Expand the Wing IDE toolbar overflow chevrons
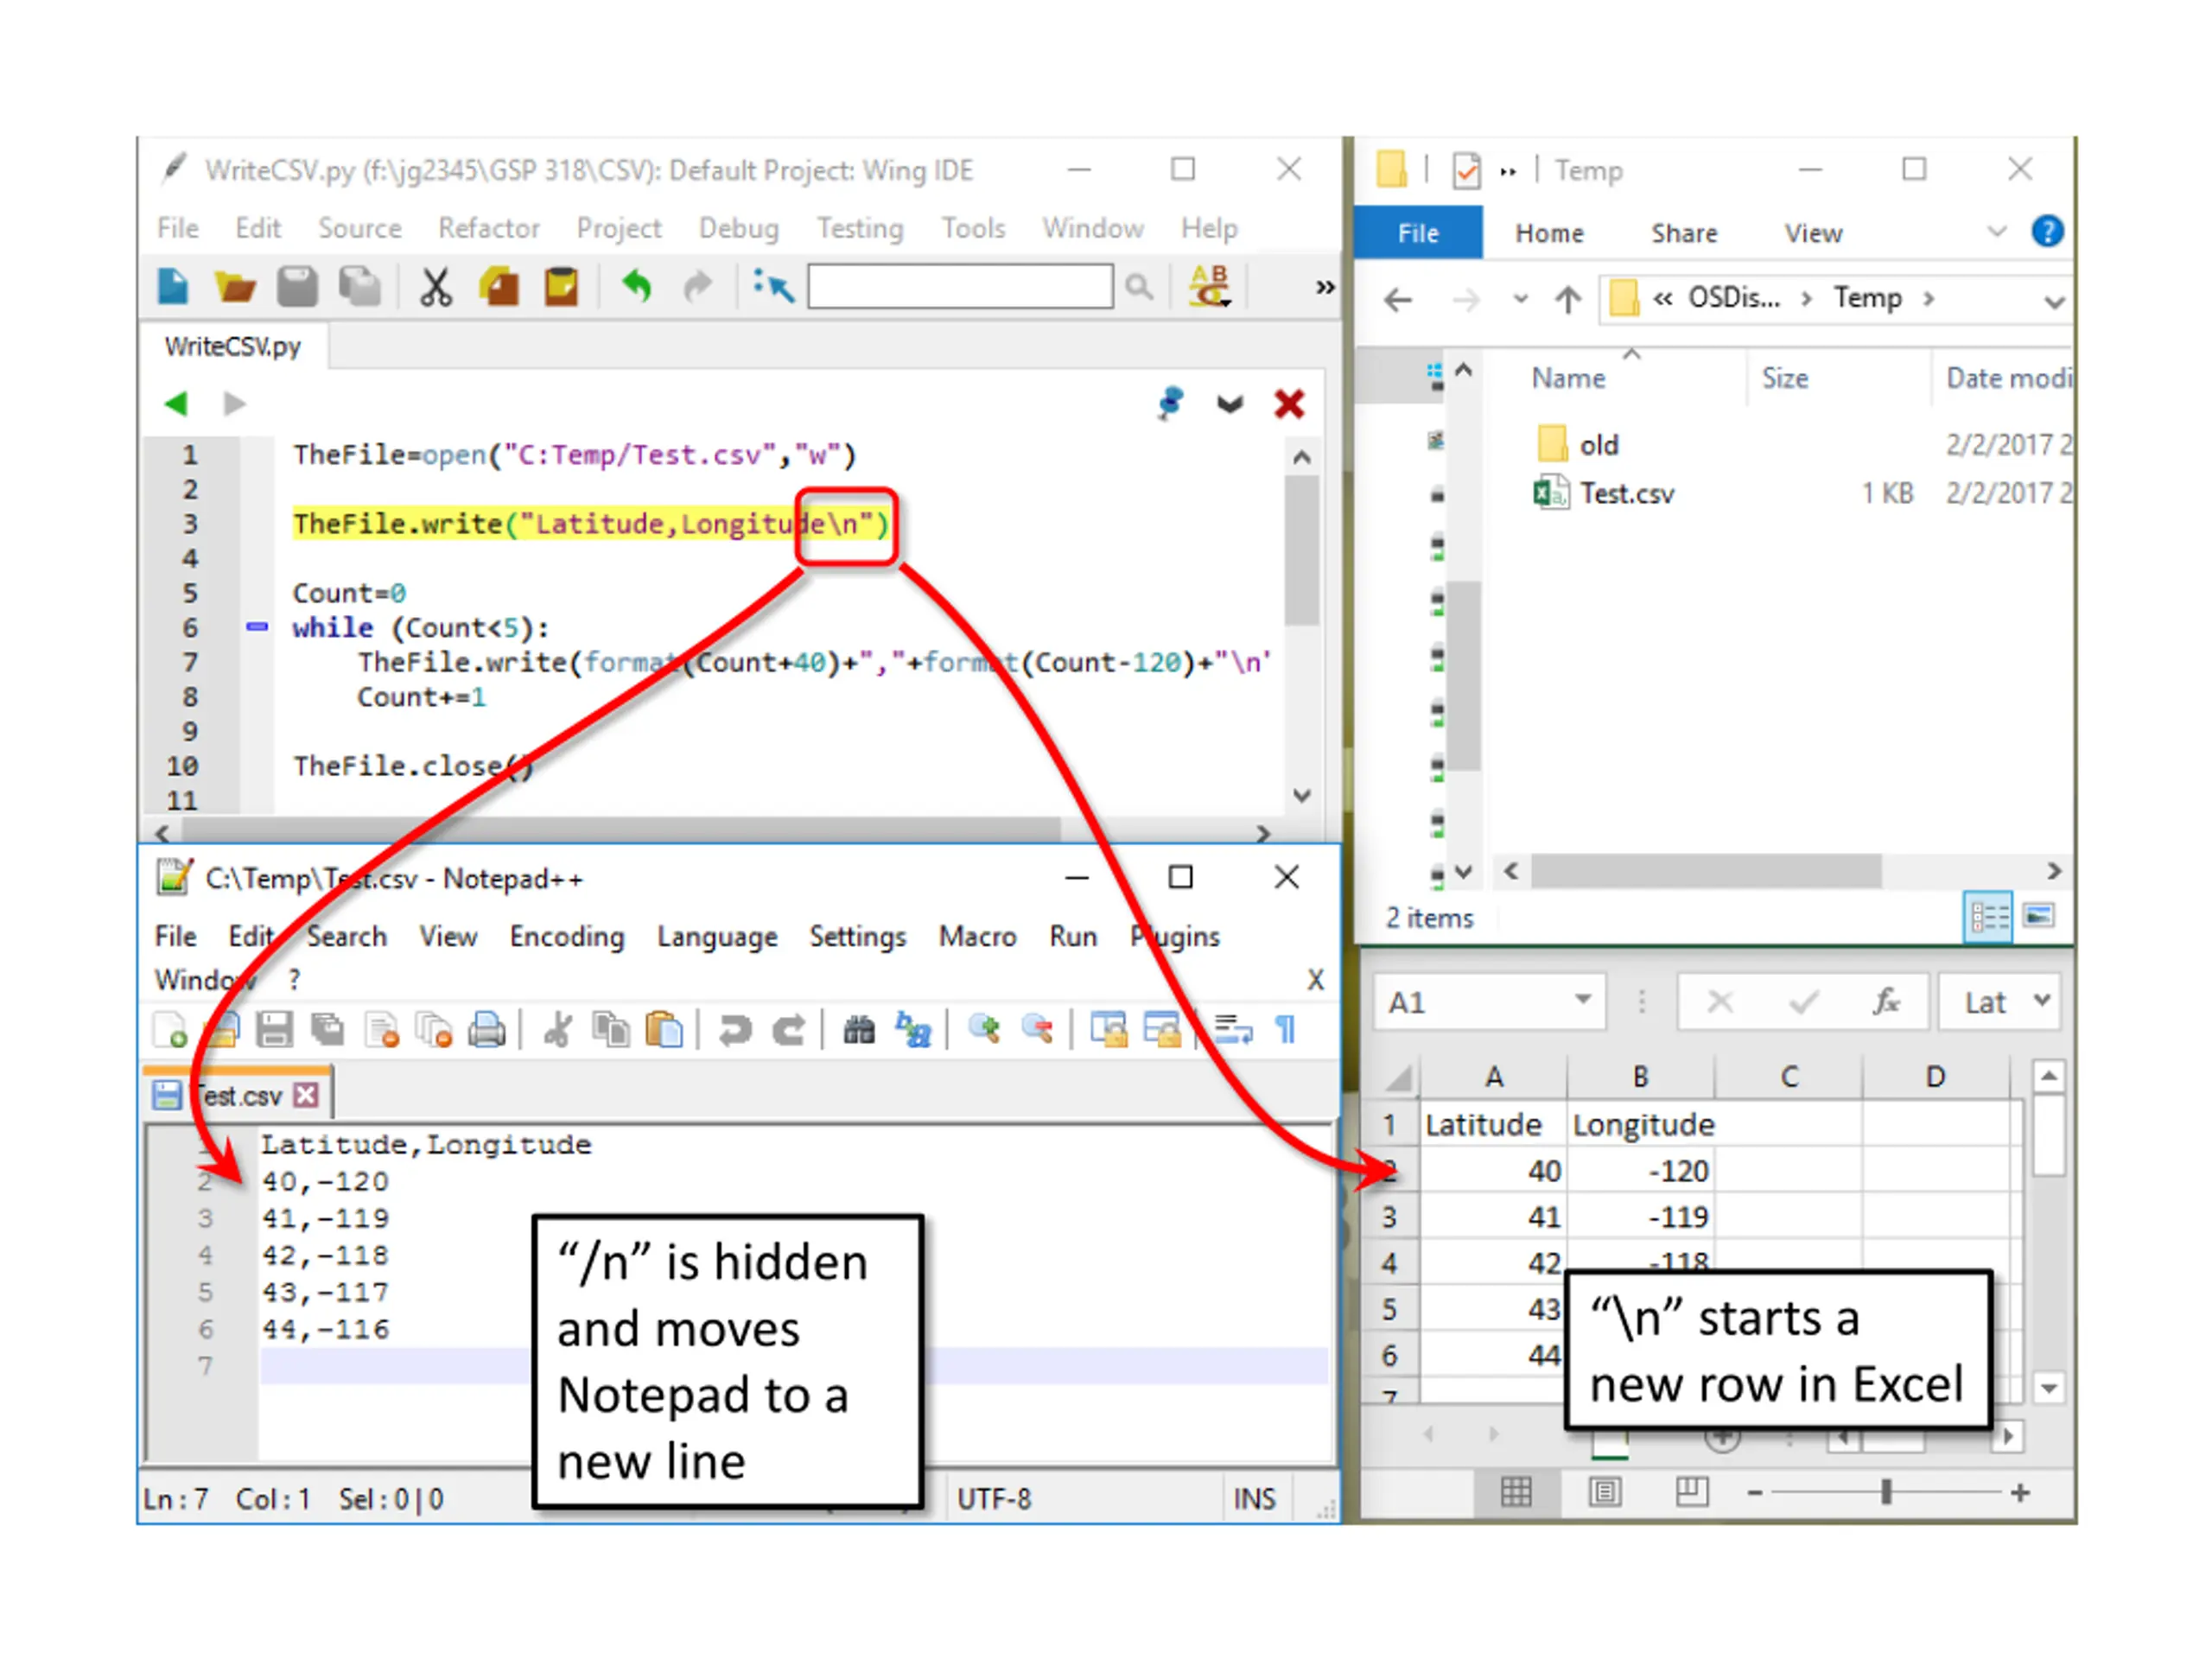The image size is (2212, 1659). click(1325, 288)
